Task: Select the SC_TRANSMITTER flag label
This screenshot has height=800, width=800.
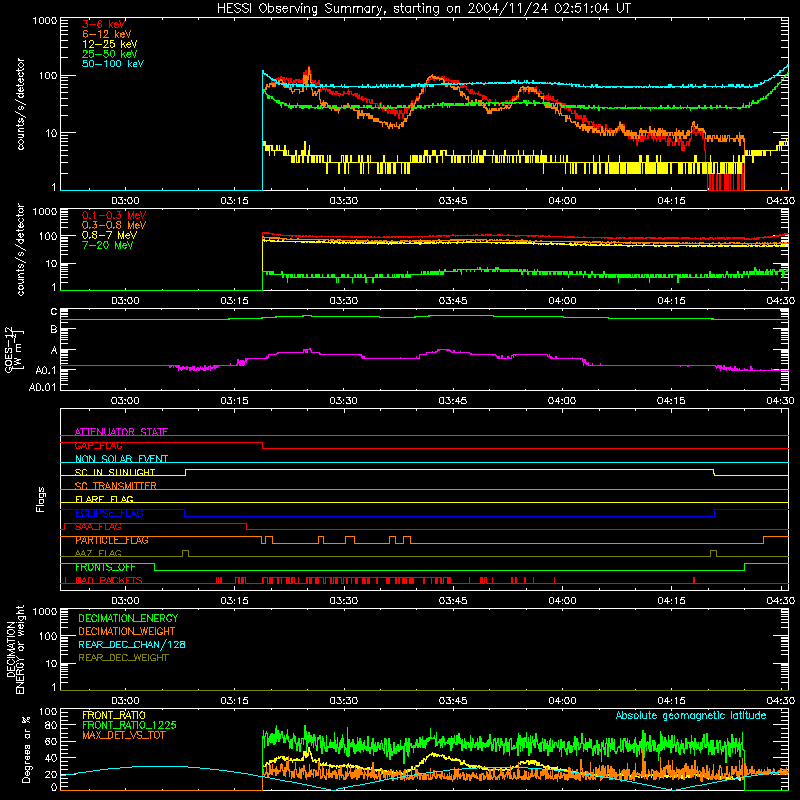Action: [x=116, y=486]
